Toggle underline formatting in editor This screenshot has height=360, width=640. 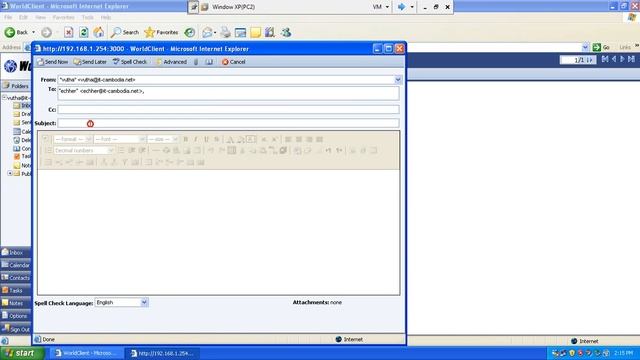point(207,139)
